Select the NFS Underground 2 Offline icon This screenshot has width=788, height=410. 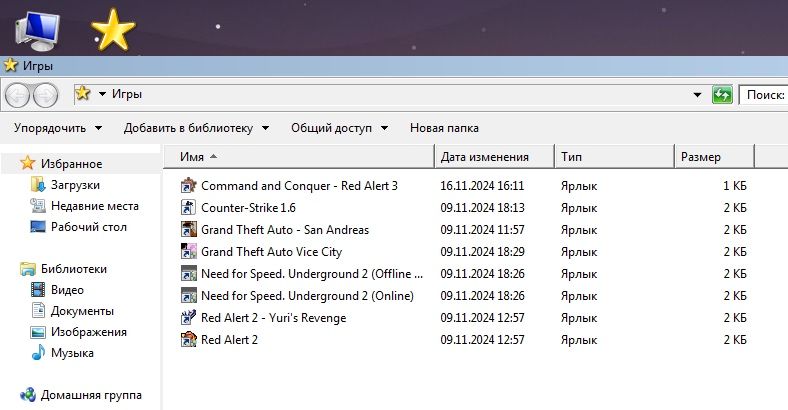click(x=188, y=274)
